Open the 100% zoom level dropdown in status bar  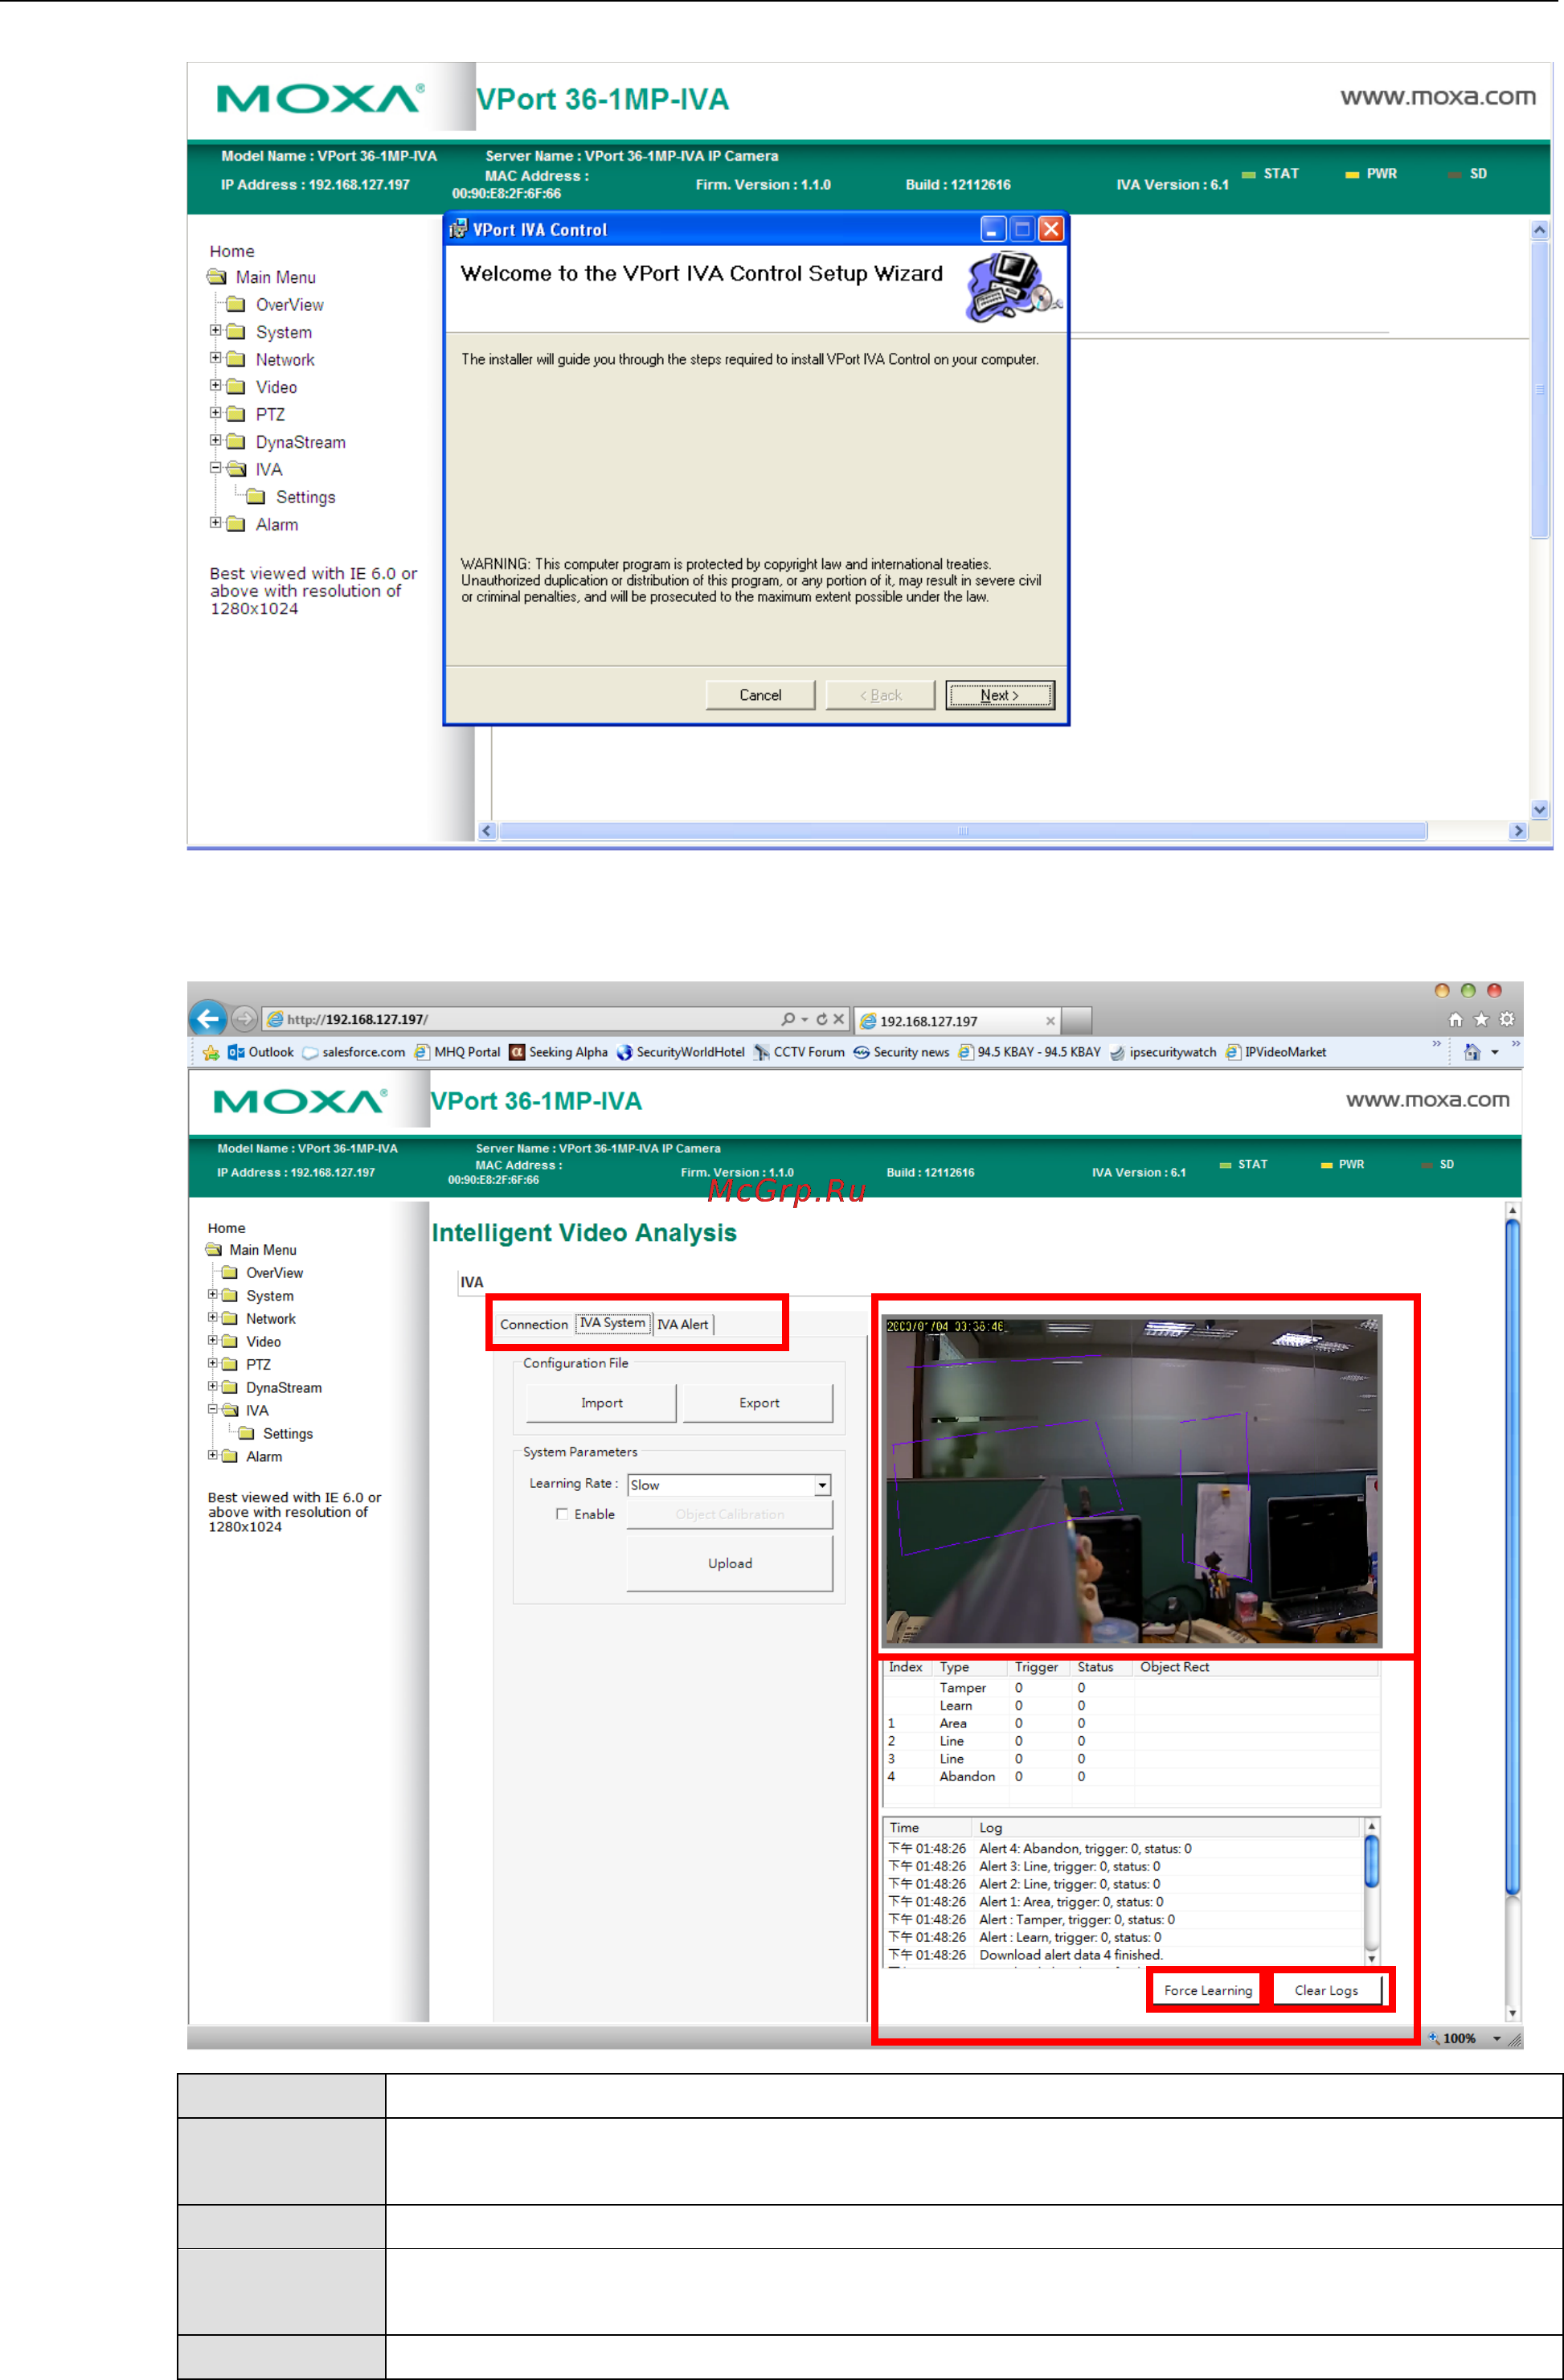pyautogui.click(x=1497, y=2038)
